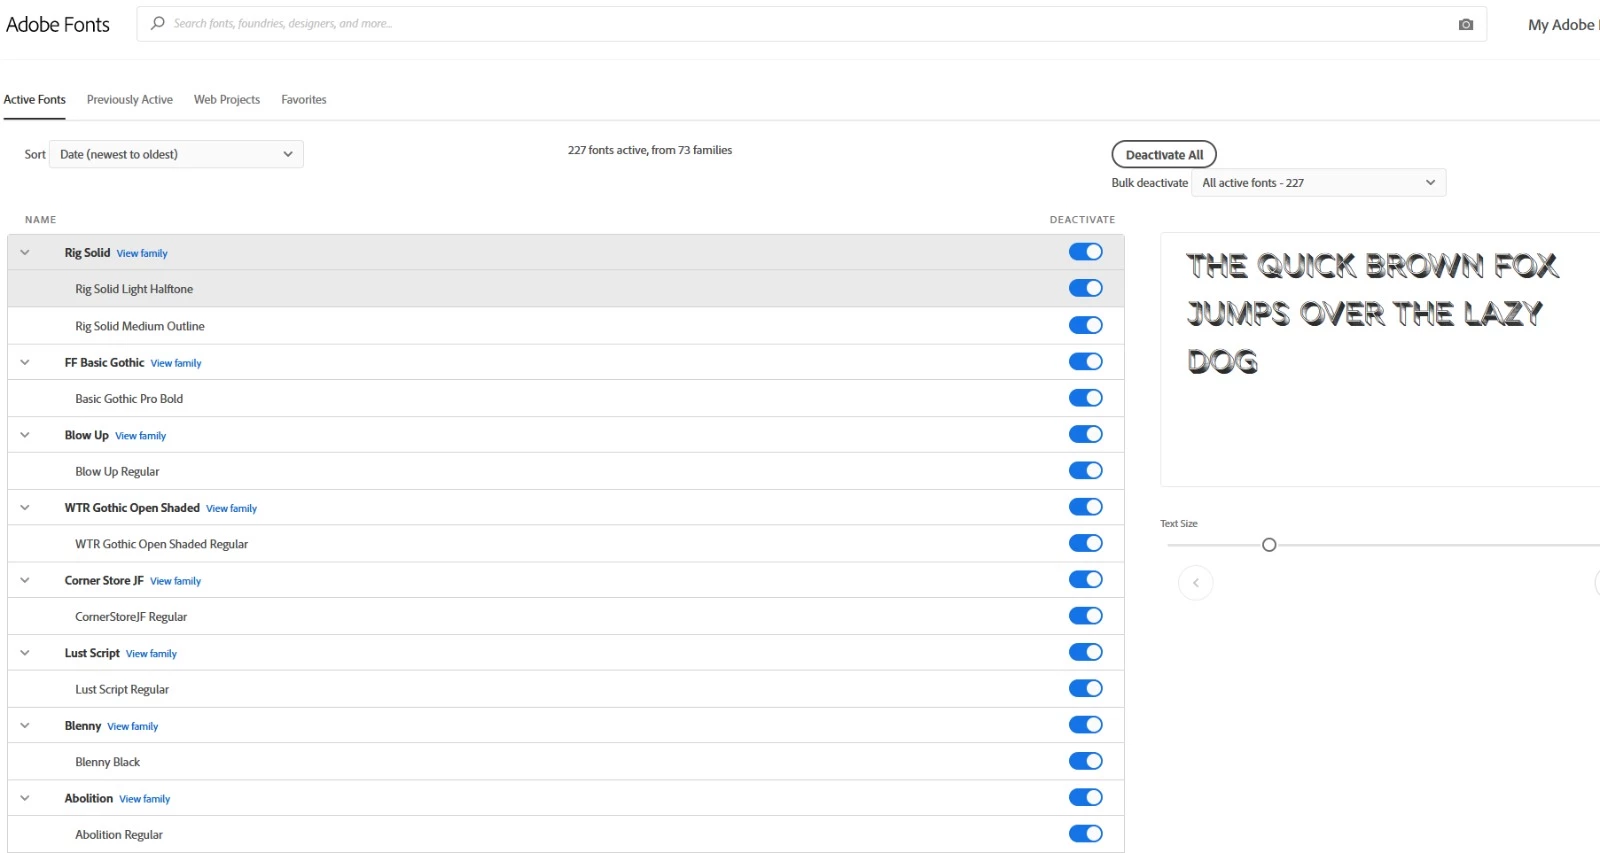View family link for WTR Gothic Open Shaded
The height and width of the screenshot is (853, 1600).
[232, 509]
